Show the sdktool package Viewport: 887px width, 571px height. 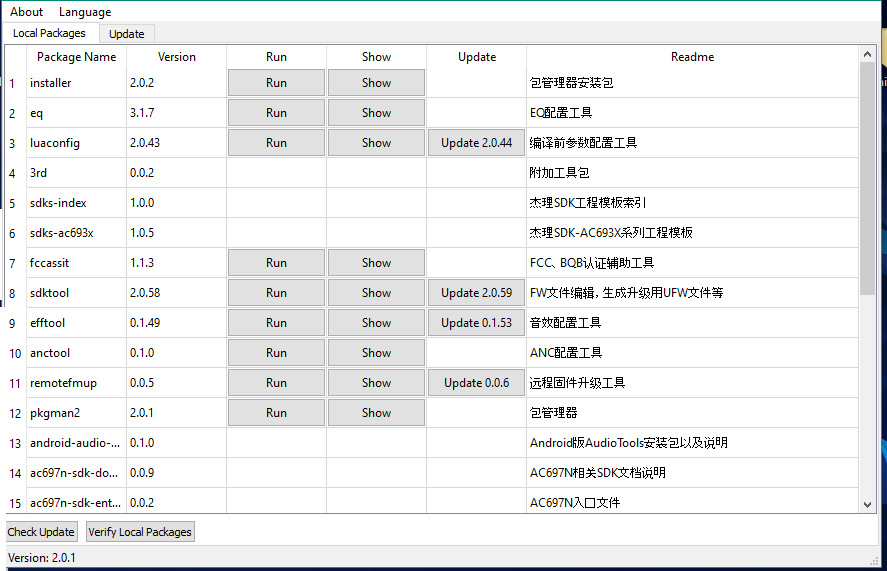tap(376, 293)
